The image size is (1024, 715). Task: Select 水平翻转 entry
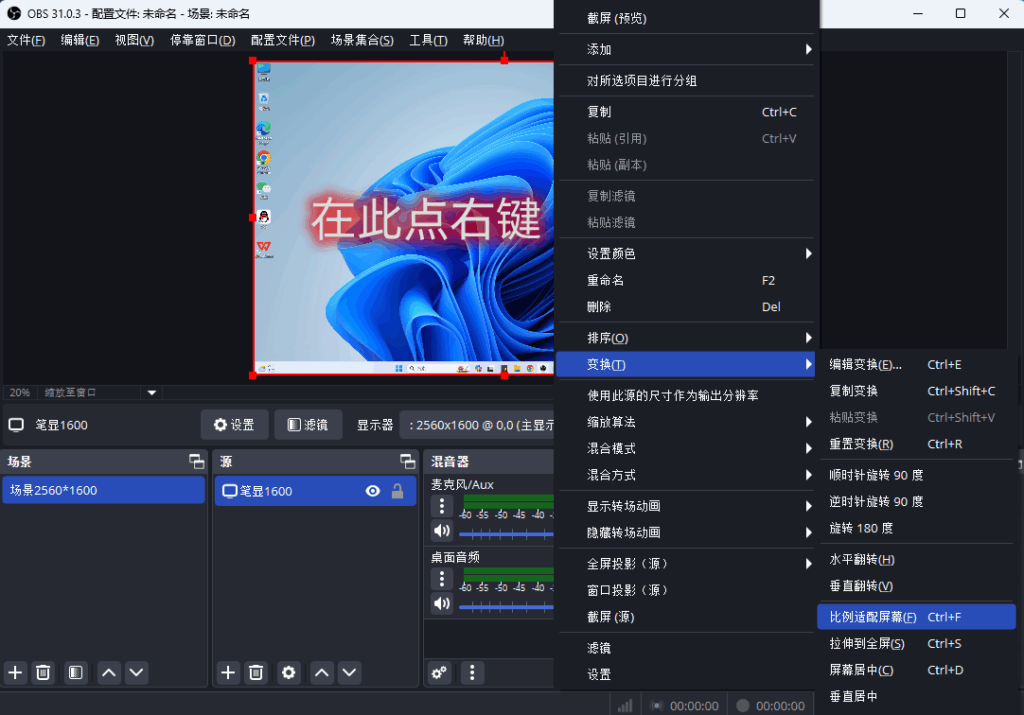(x=916, y=560)
